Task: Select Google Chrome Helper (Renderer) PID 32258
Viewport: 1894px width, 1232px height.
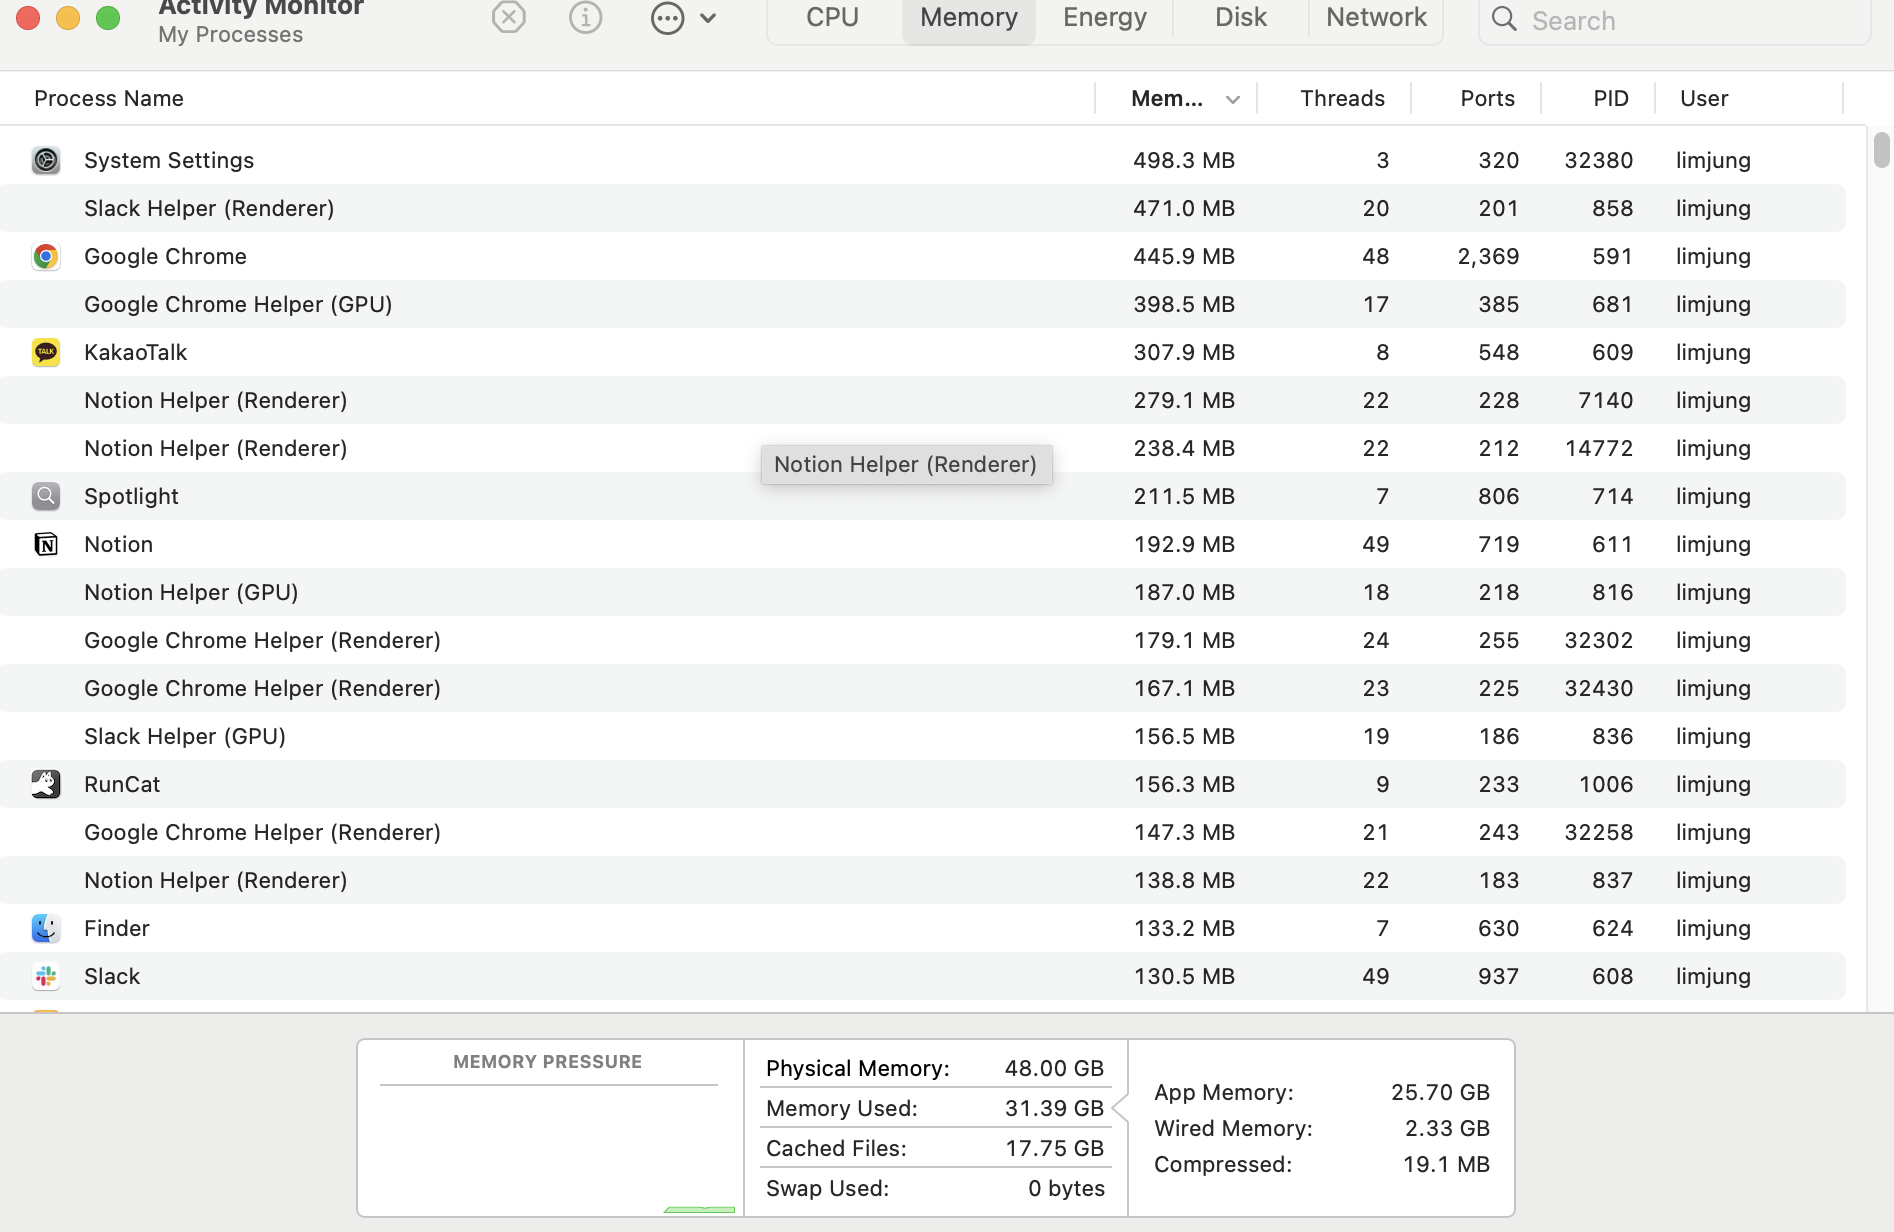Action: tap(922, 832)
